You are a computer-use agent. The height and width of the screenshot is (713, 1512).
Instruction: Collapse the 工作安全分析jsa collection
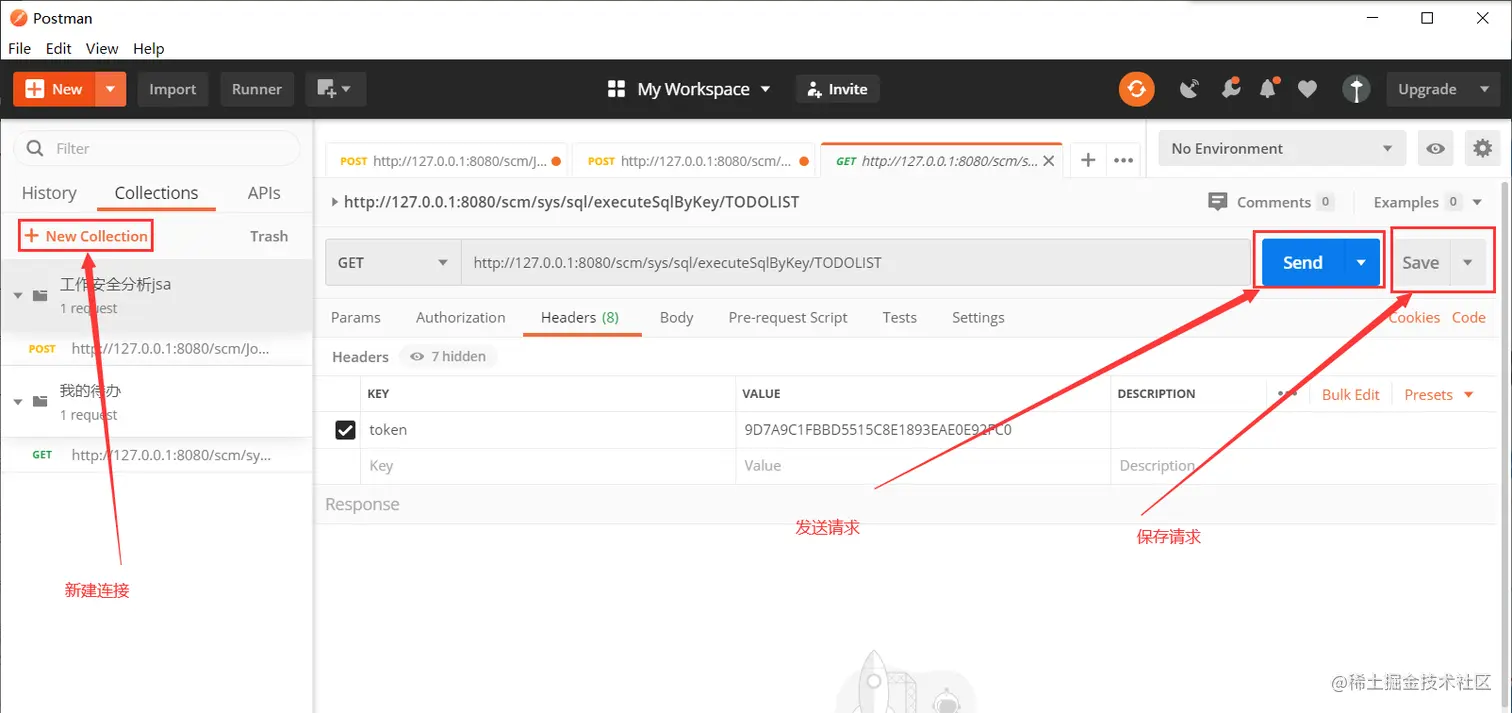(x=18, y=296)
